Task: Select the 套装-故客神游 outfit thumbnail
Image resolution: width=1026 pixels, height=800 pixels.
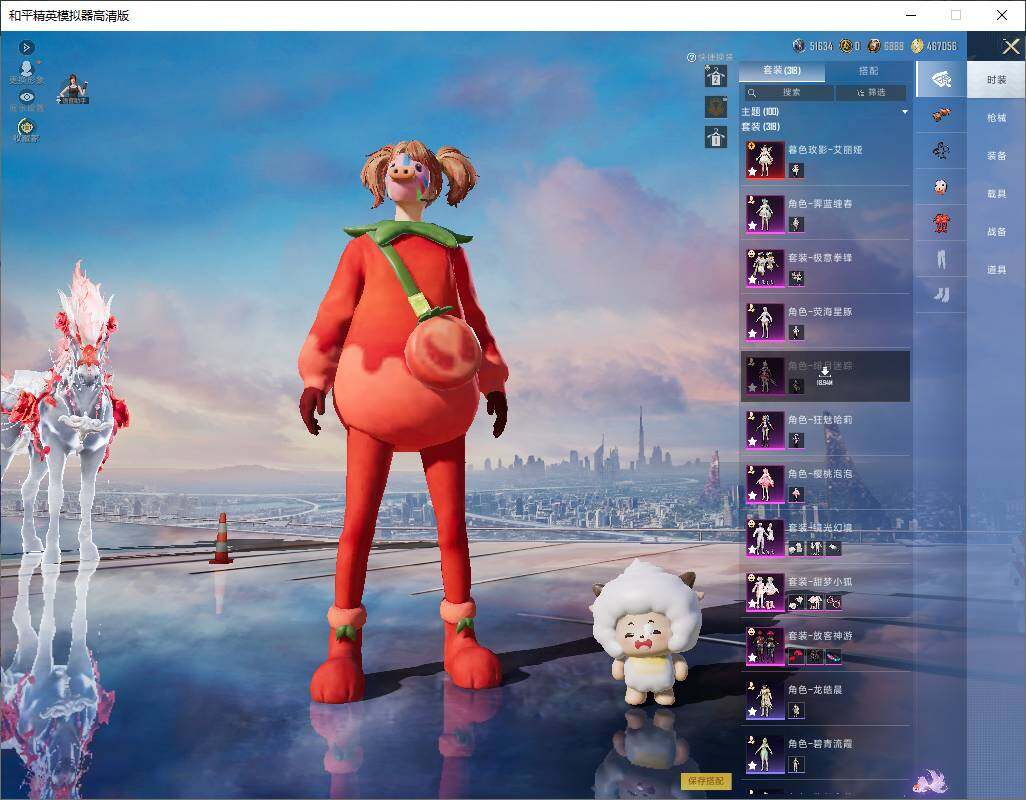Action: point(765,646)
